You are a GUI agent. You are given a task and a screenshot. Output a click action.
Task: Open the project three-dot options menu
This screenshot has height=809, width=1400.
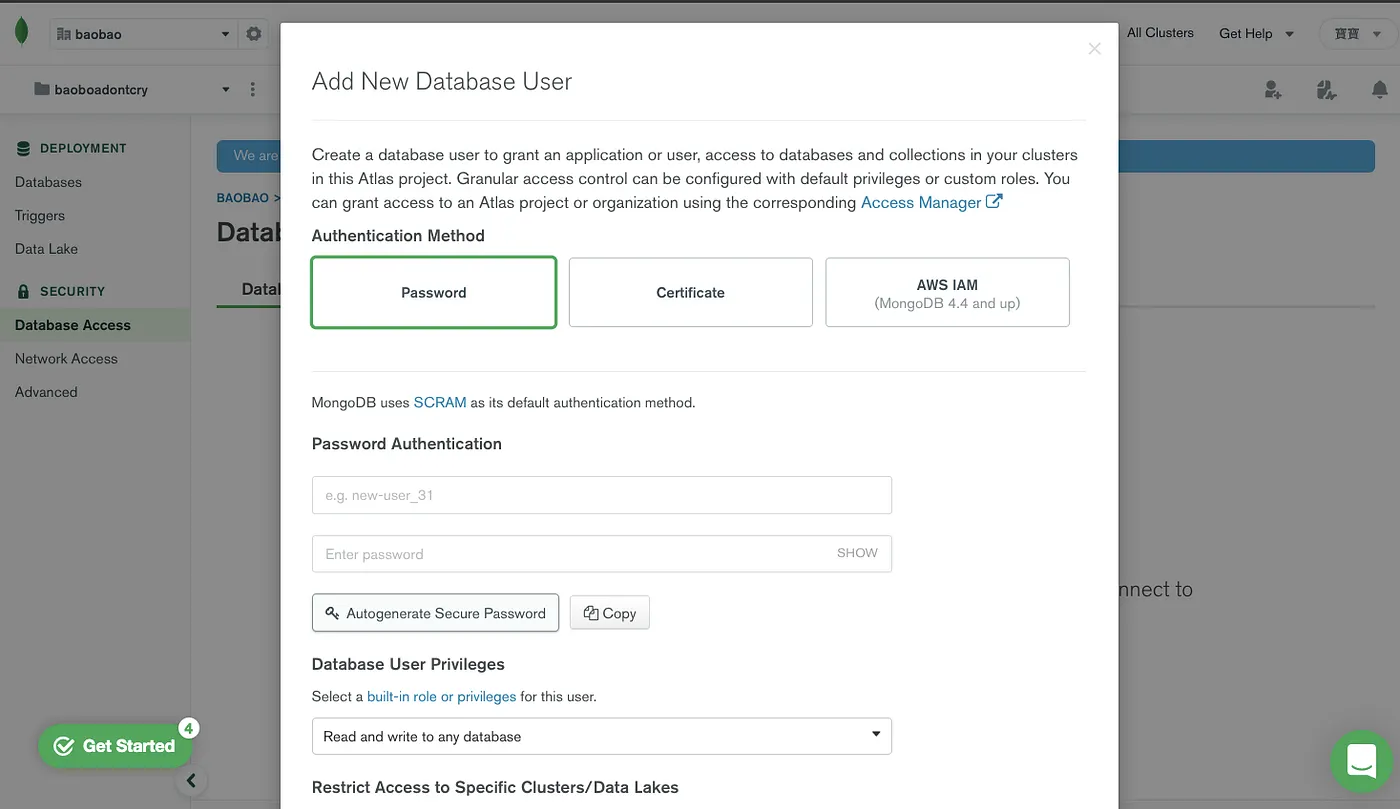click(x=252, y=89)
